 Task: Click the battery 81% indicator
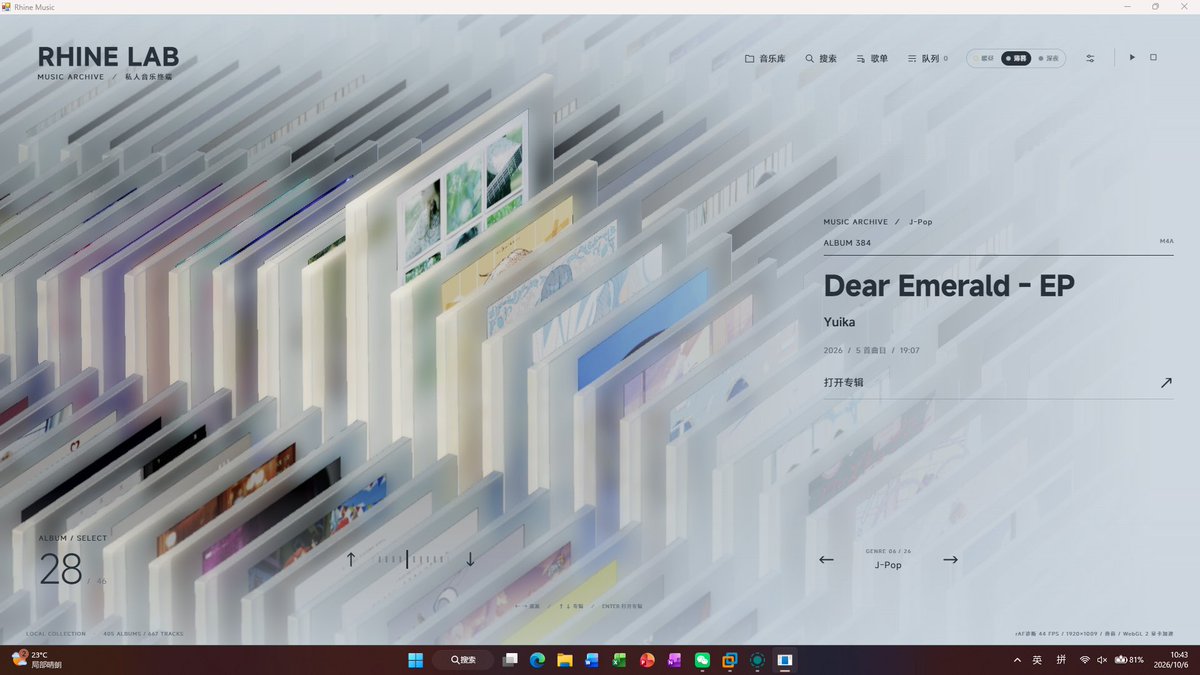tap(1129, 660)
